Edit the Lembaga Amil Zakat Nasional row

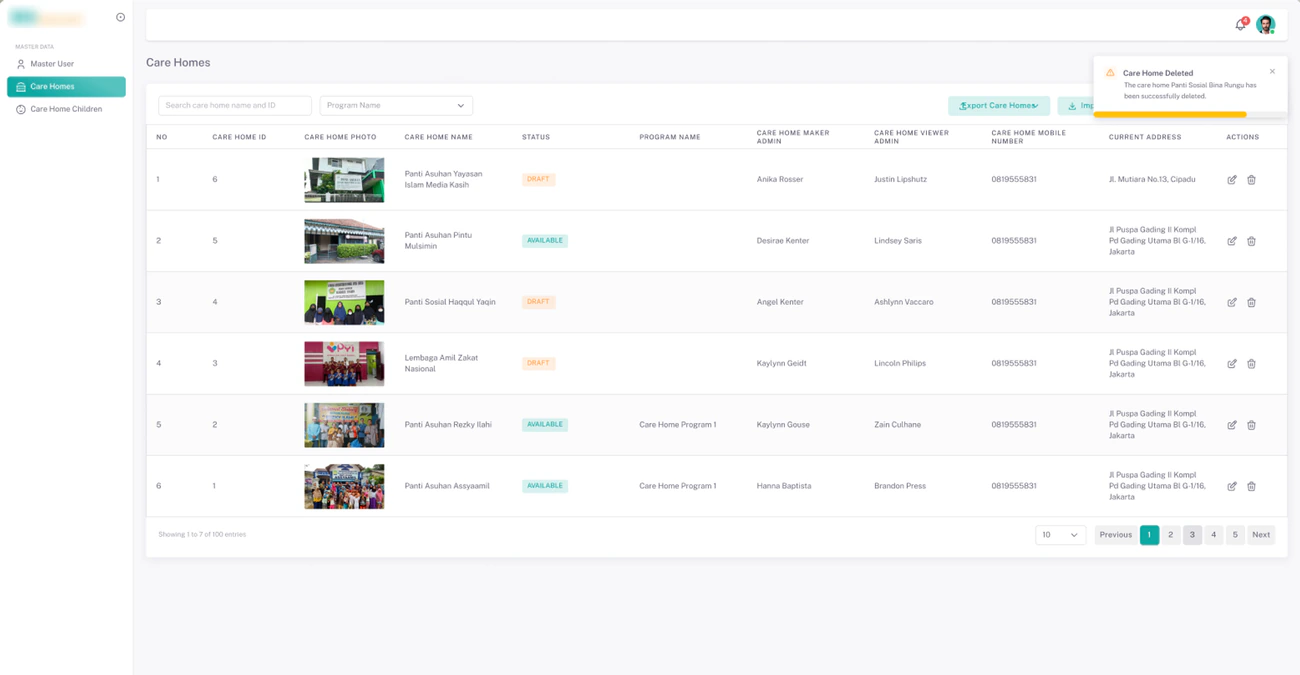[x=1232, y=364]
